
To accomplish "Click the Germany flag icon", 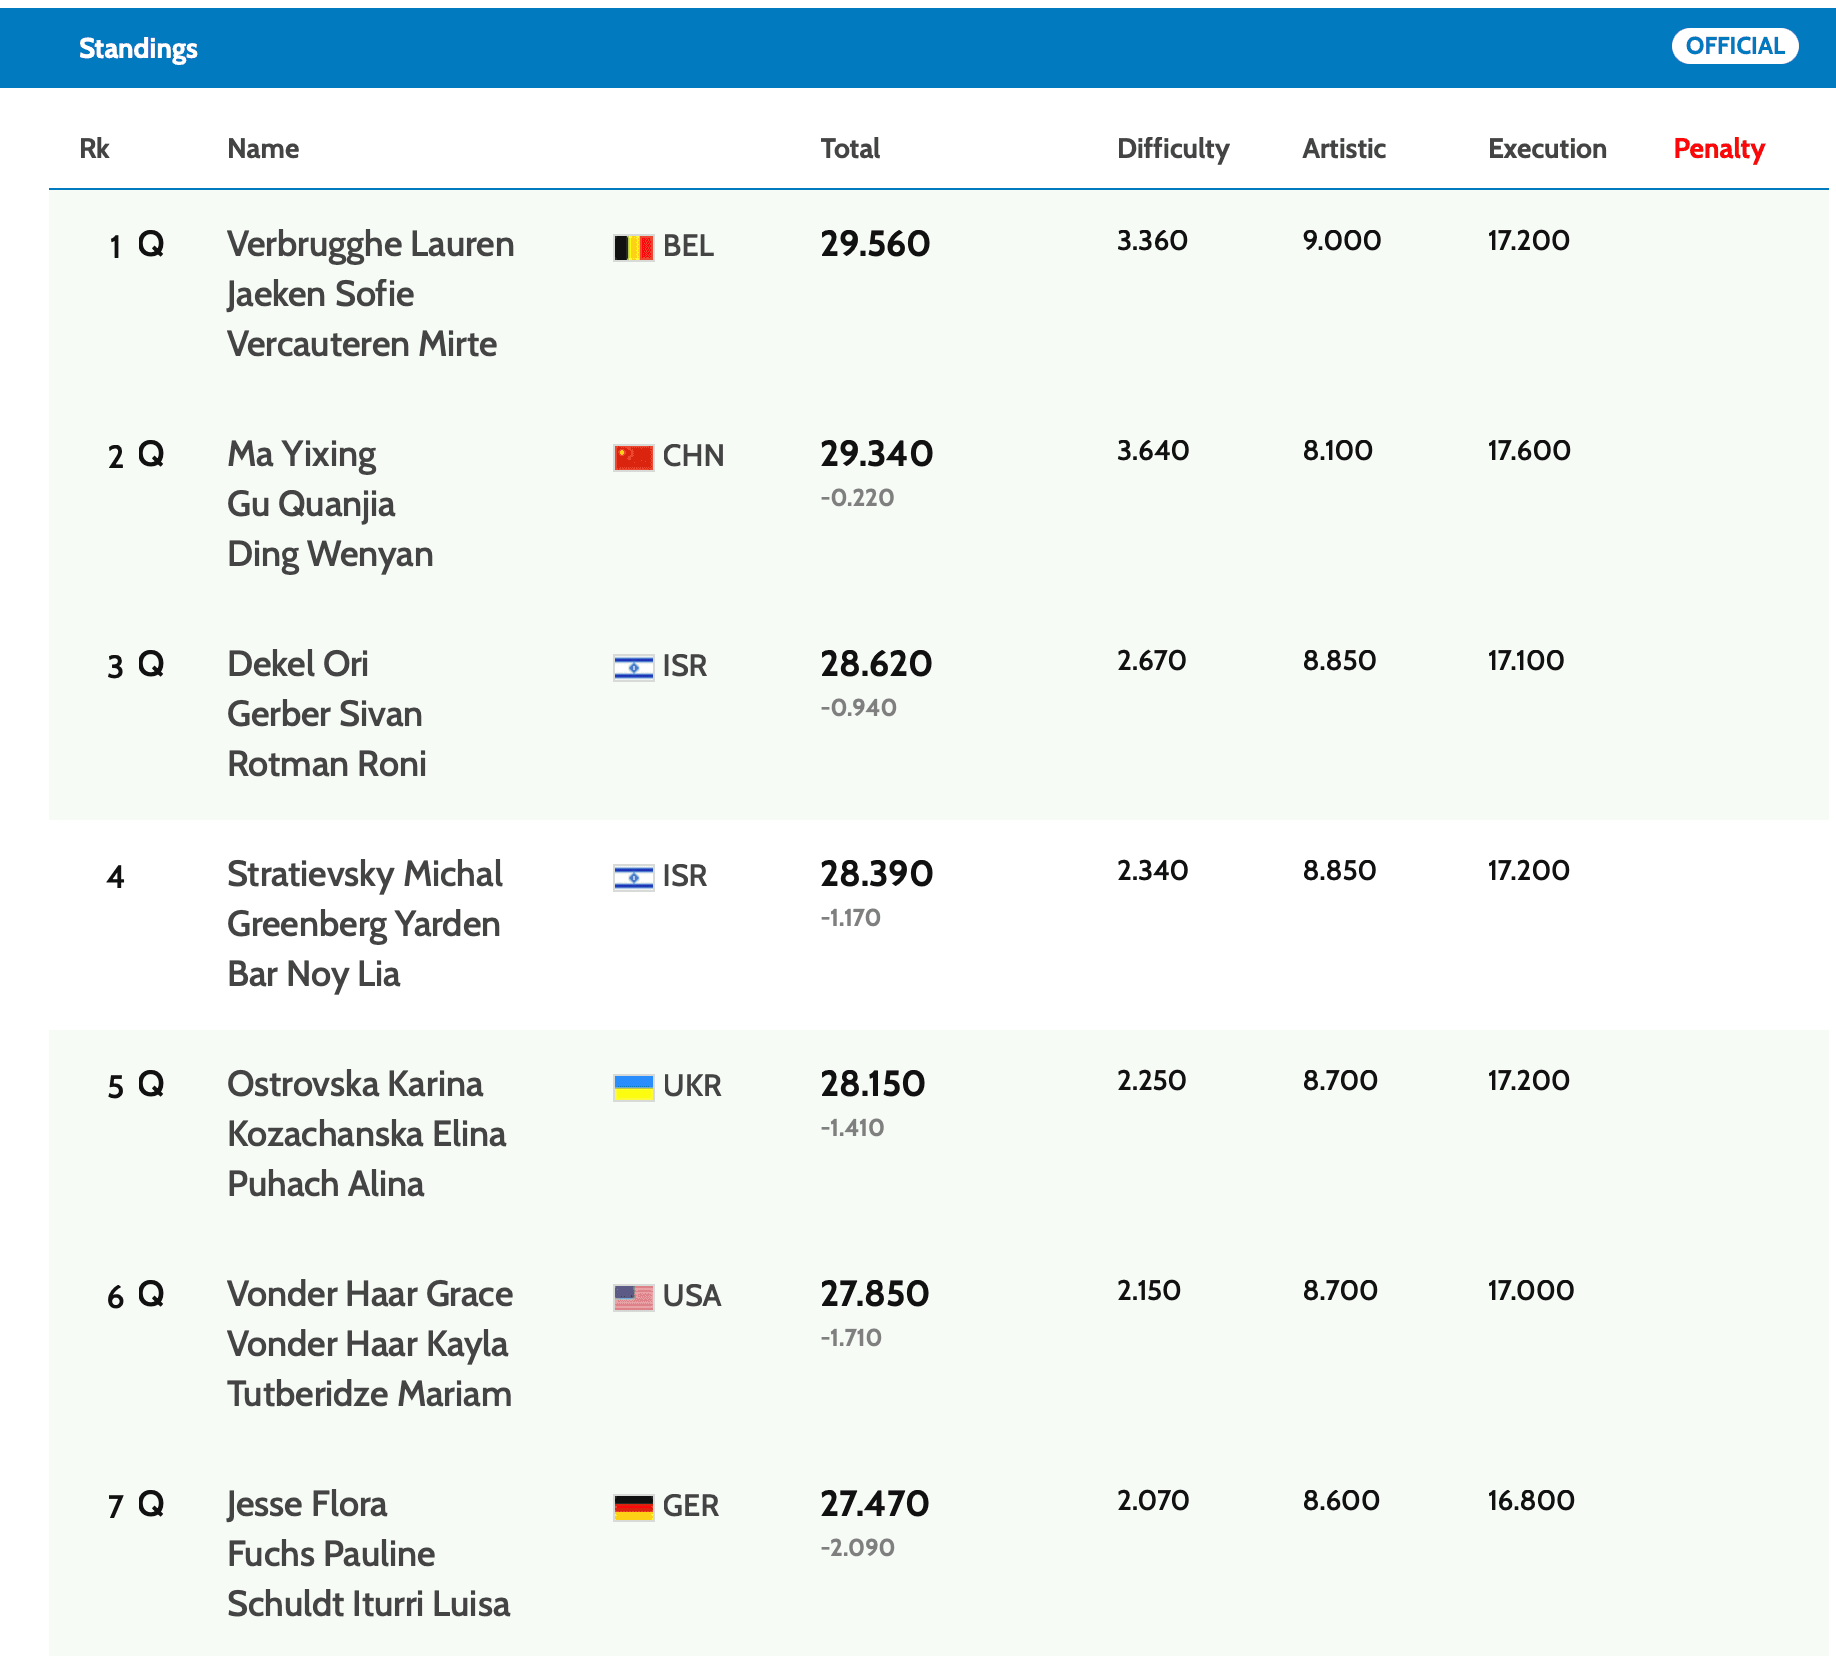I will 633,1507.
